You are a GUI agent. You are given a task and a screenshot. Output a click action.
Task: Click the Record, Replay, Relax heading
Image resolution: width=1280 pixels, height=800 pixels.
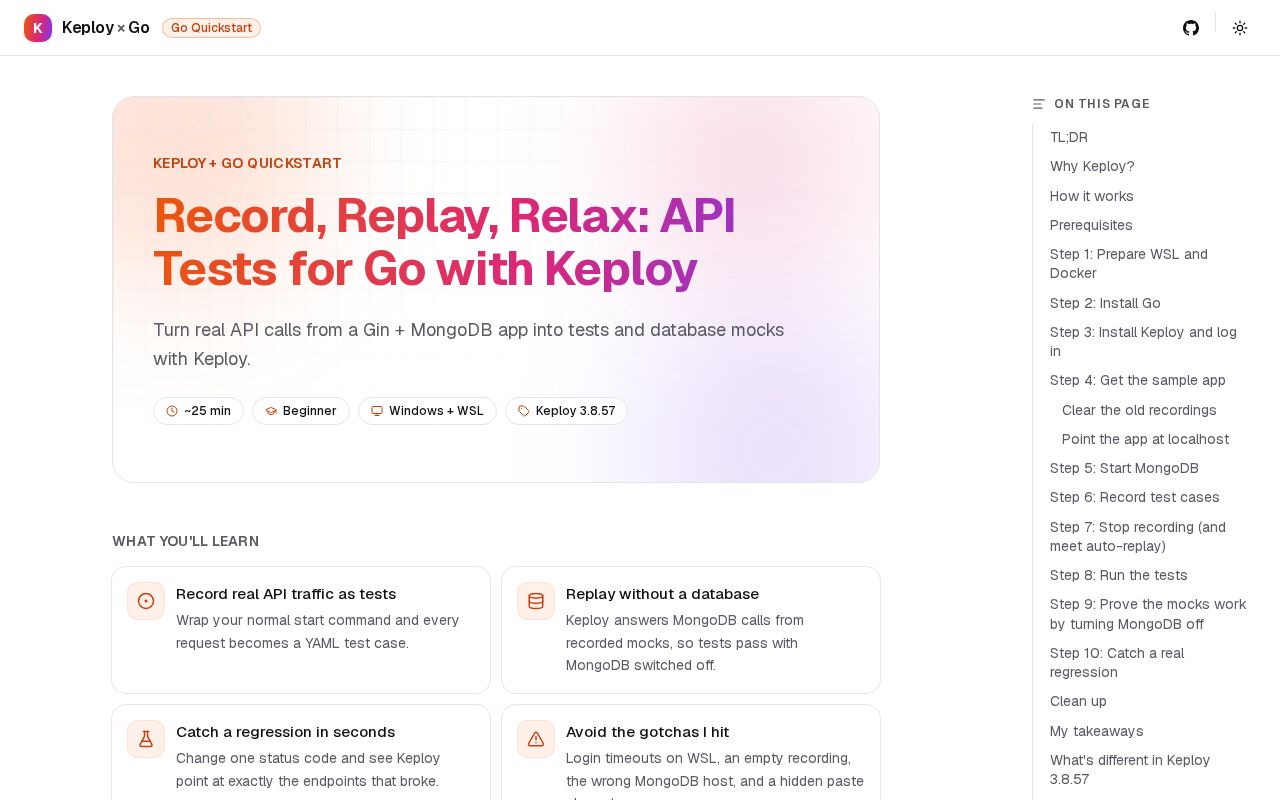point(444,242)
